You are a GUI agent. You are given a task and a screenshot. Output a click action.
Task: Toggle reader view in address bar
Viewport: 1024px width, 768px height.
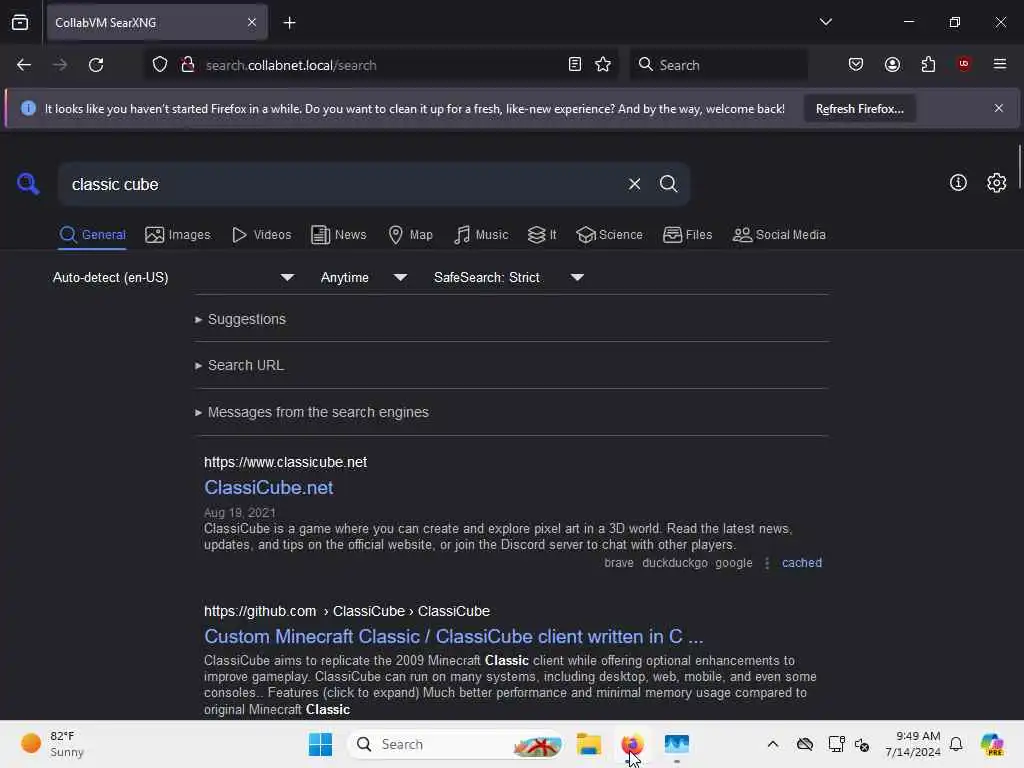[x=575, y=64]
